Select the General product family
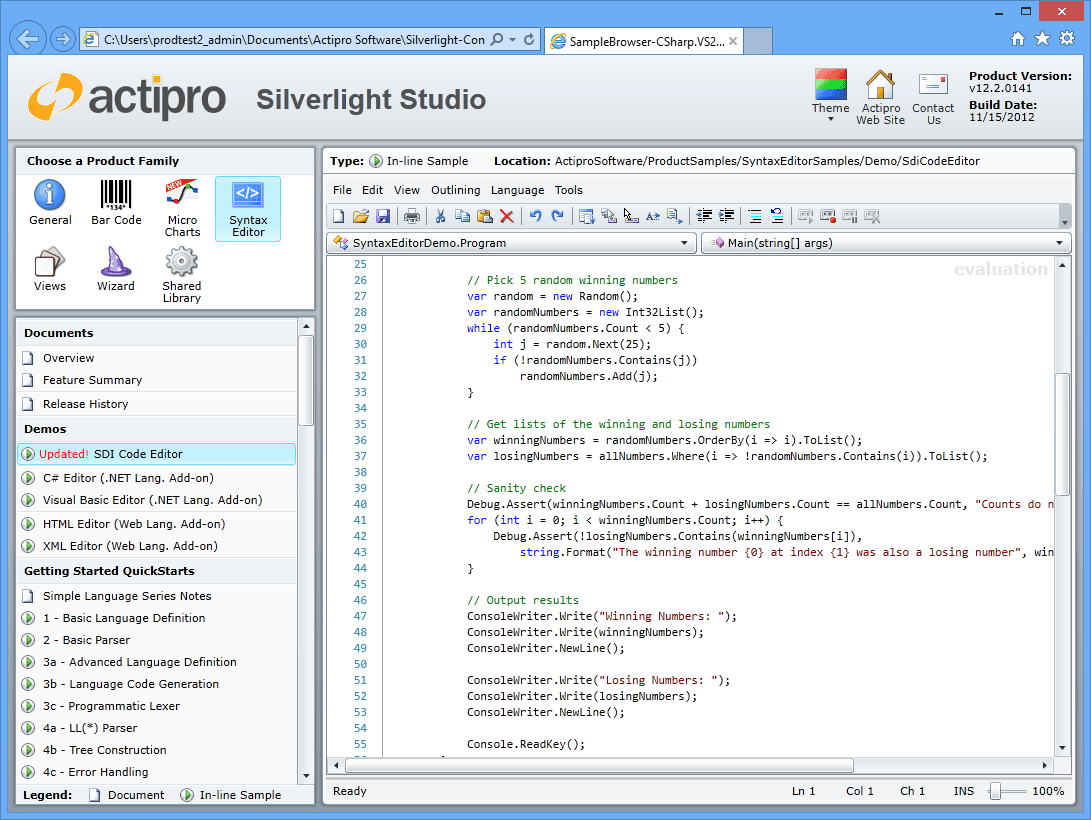This screenshot has width=1091, height=820. [x=50, y=203]
